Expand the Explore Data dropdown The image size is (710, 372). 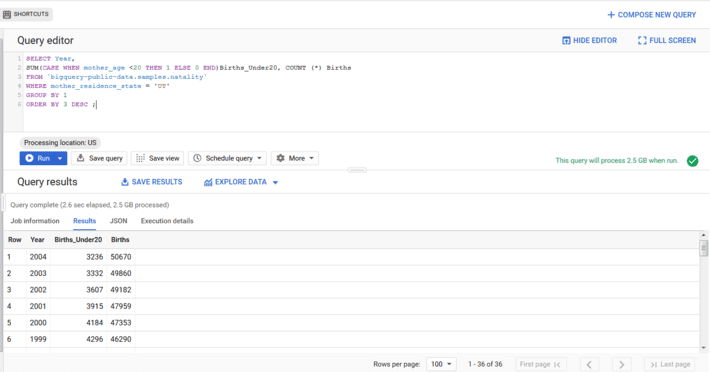coord(275,182)
